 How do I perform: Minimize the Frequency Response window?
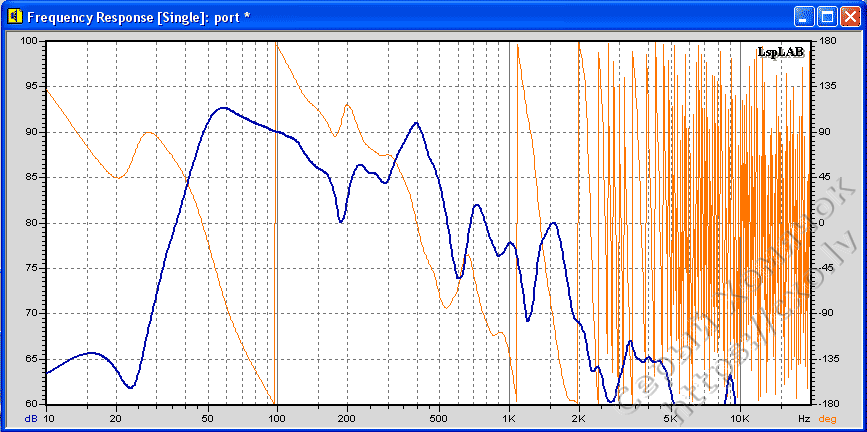click(805, 17)
